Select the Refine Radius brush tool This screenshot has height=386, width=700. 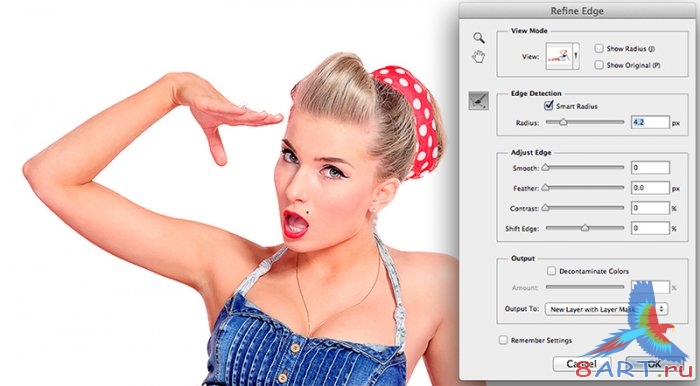[479, 101]
